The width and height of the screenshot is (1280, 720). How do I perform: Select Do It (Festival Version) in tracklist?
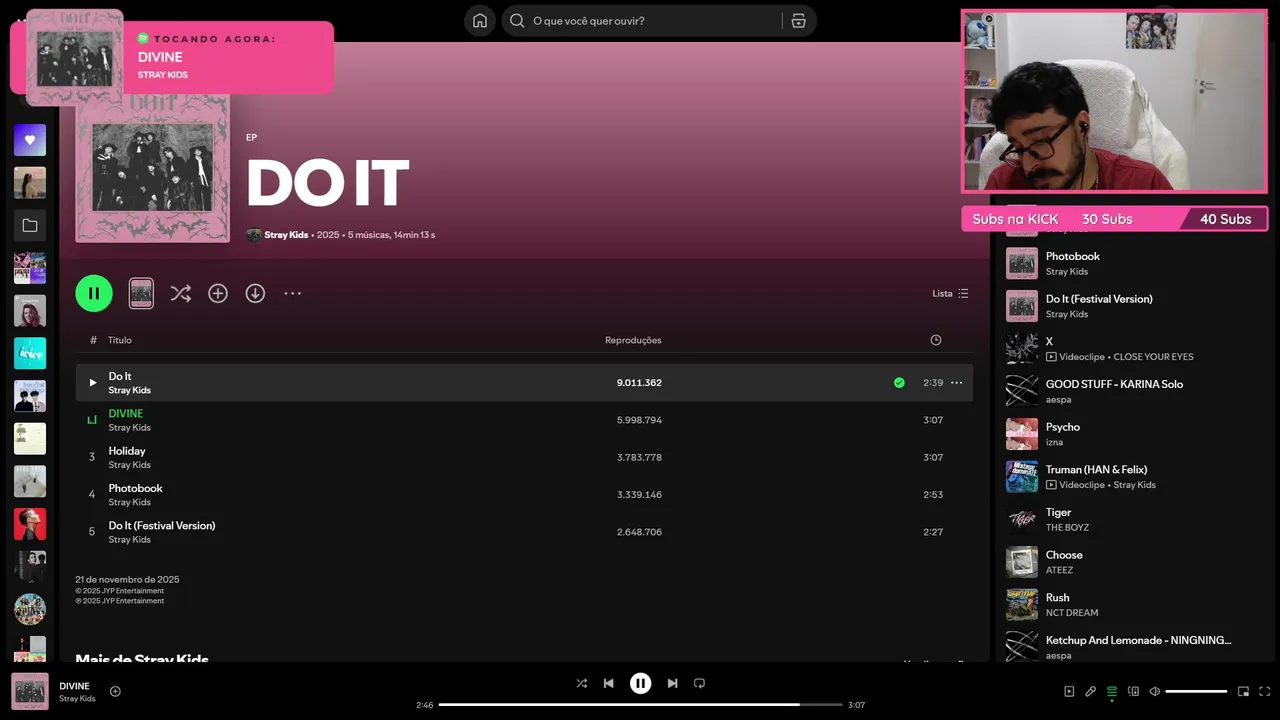[524, 531]
